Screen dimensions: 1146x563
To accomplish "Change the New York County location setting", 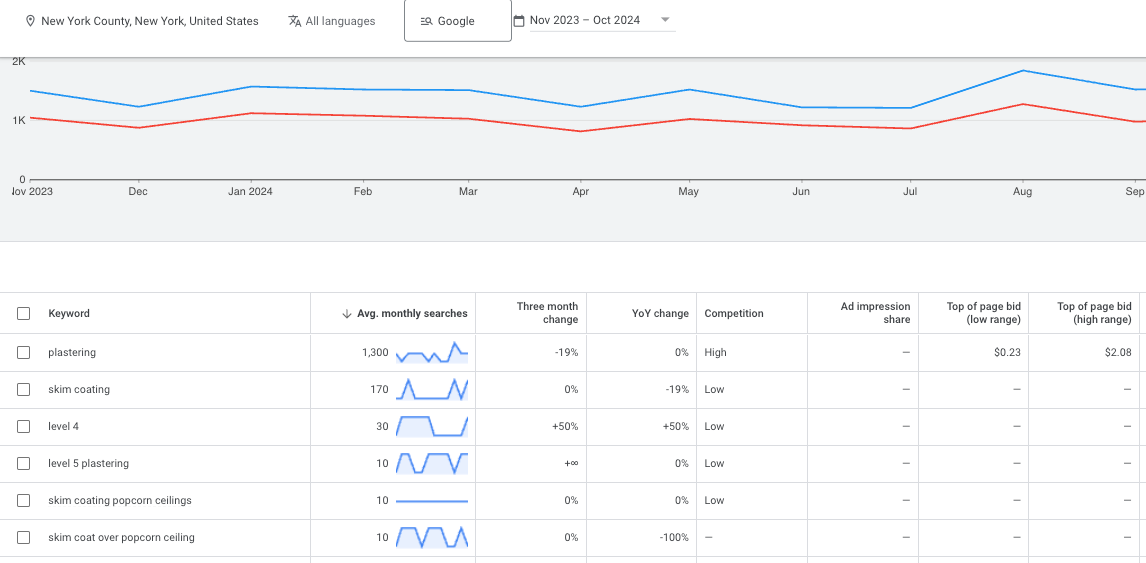I will tap(149, 21).
